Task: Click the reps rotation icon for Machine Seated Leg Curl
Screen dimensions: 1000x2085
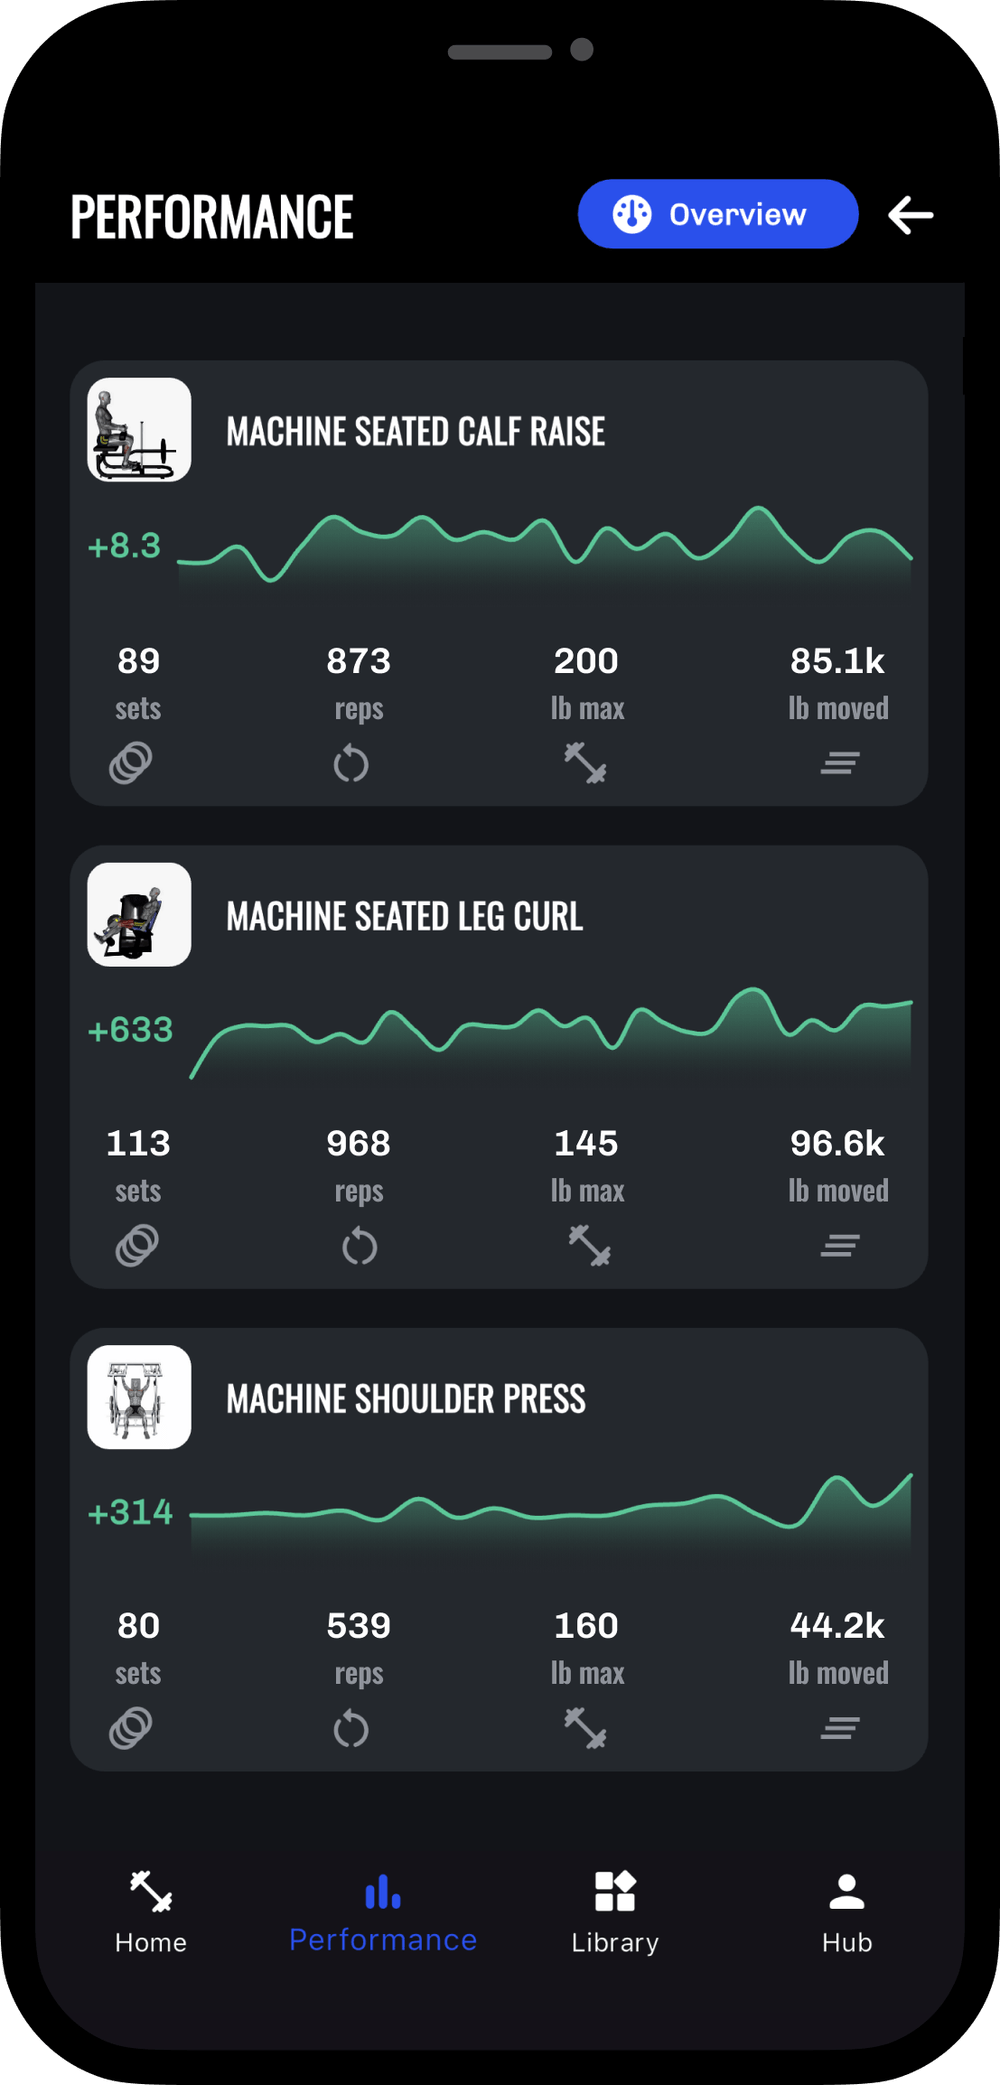Action: pos(358,1245)
